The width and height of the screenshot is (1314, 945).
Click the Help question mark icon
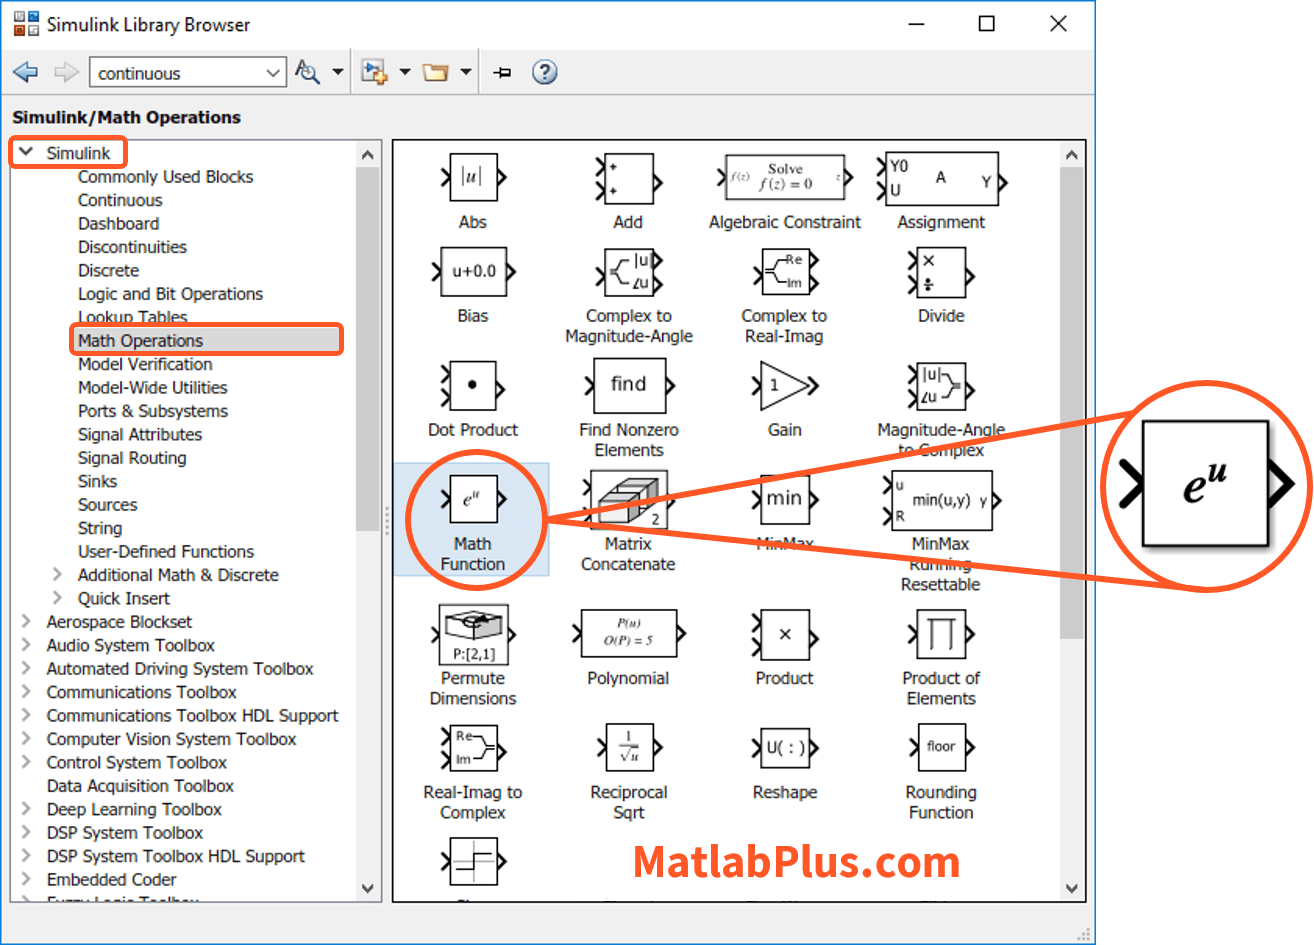pos(544,73)
